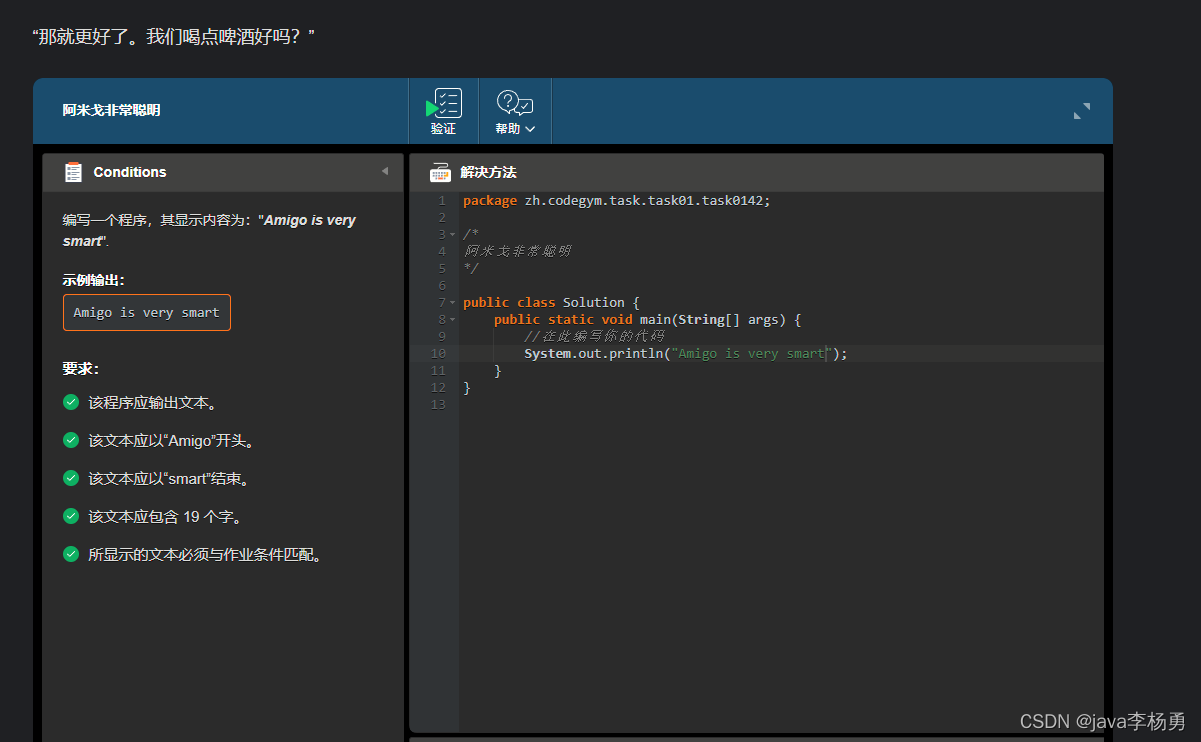Screen dimensions: 1201x742
Task: Click the 'public class Solution' line
Action: (551, 302)
